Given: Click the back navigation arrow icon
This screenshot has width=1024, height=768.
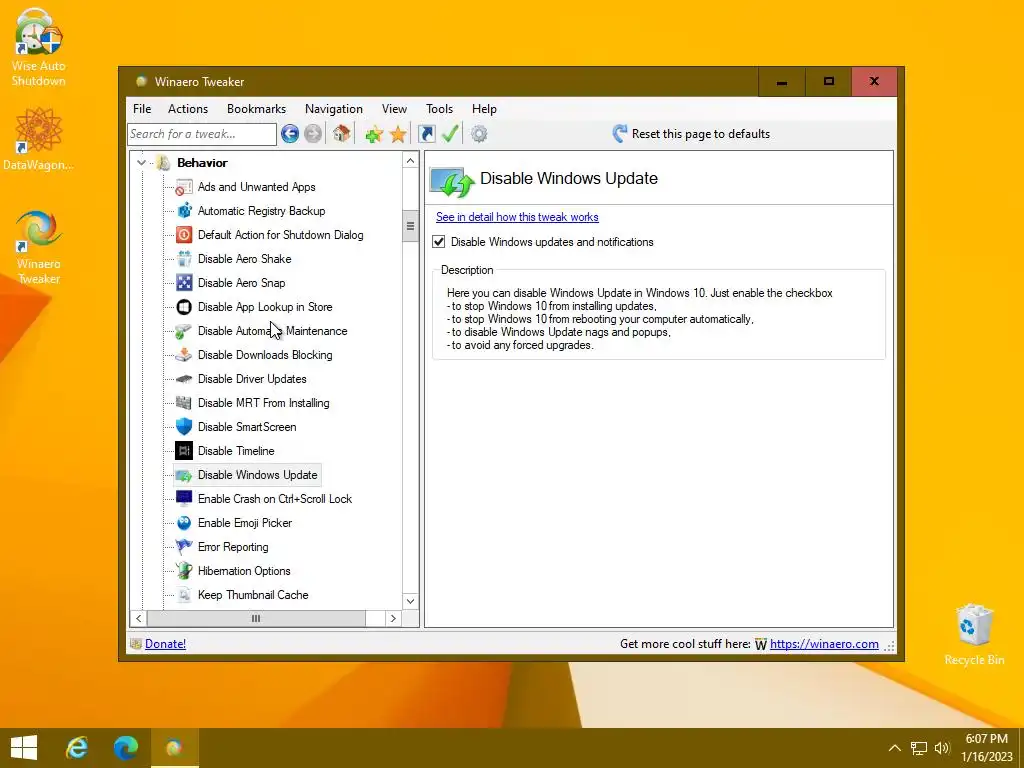Looking at the screenshot, I should pyautogui.click(x=290, y=134).
